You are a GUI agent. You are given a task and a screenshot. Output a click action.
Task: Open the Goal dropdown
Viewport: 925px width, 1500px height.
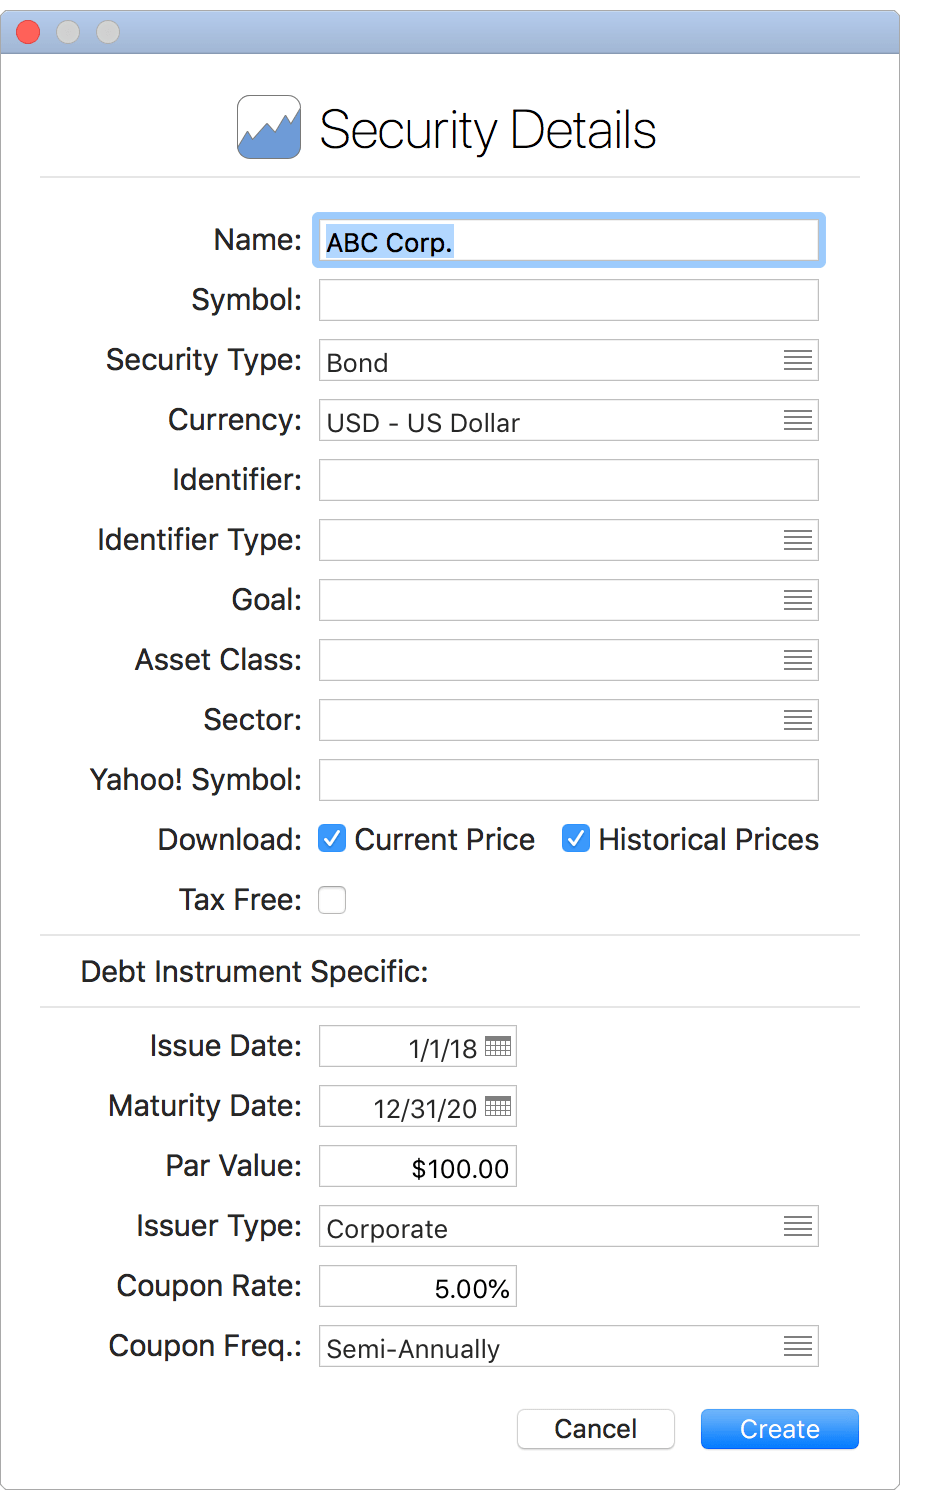click(x=797, y=600)
